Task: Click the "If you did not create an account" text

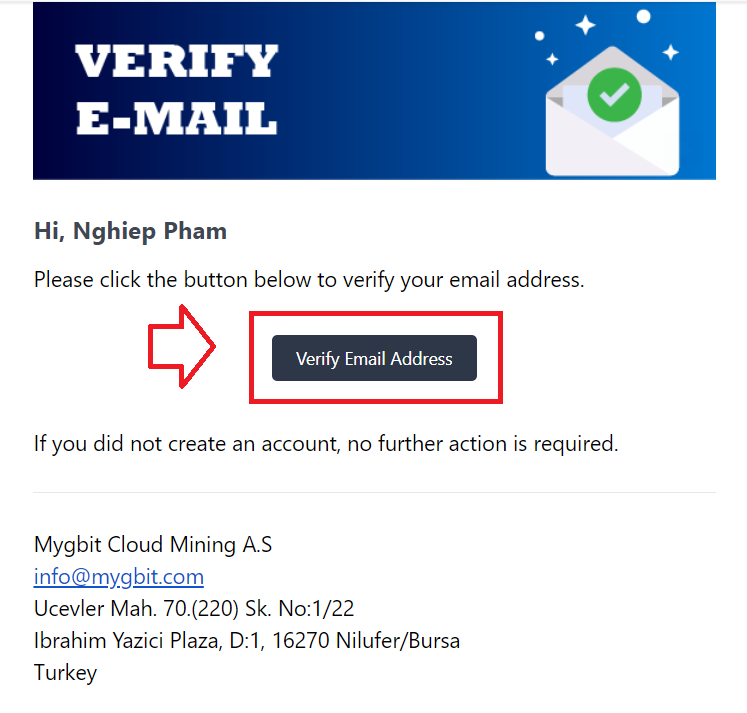Action: (x=326, y=444)
